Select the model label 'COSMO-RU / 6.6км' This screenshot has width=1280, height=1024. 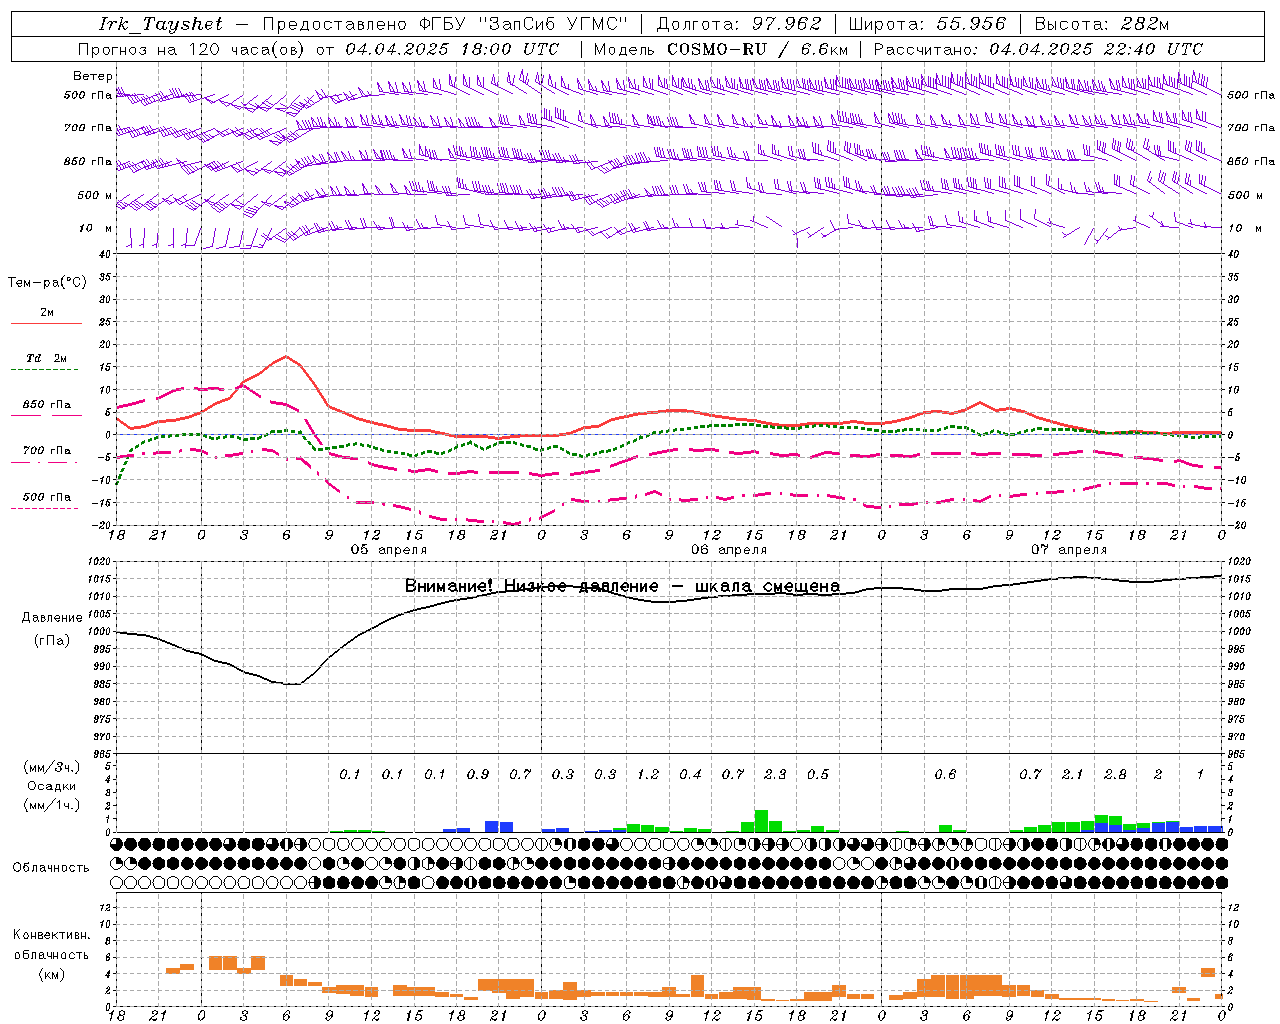(758, 49)
